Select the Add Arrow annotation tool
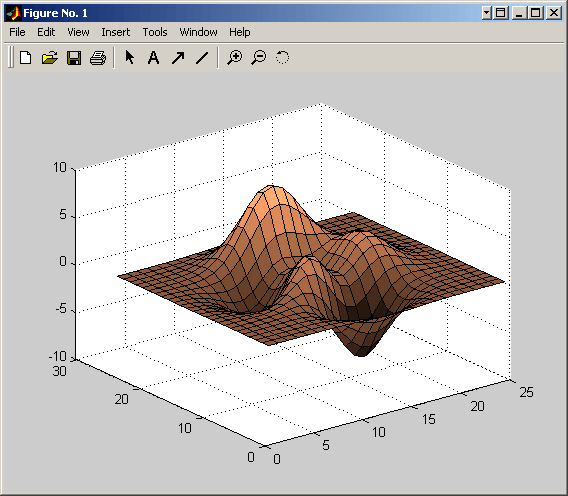This screenshot has width=568, height=496. [x=178, y=57]
